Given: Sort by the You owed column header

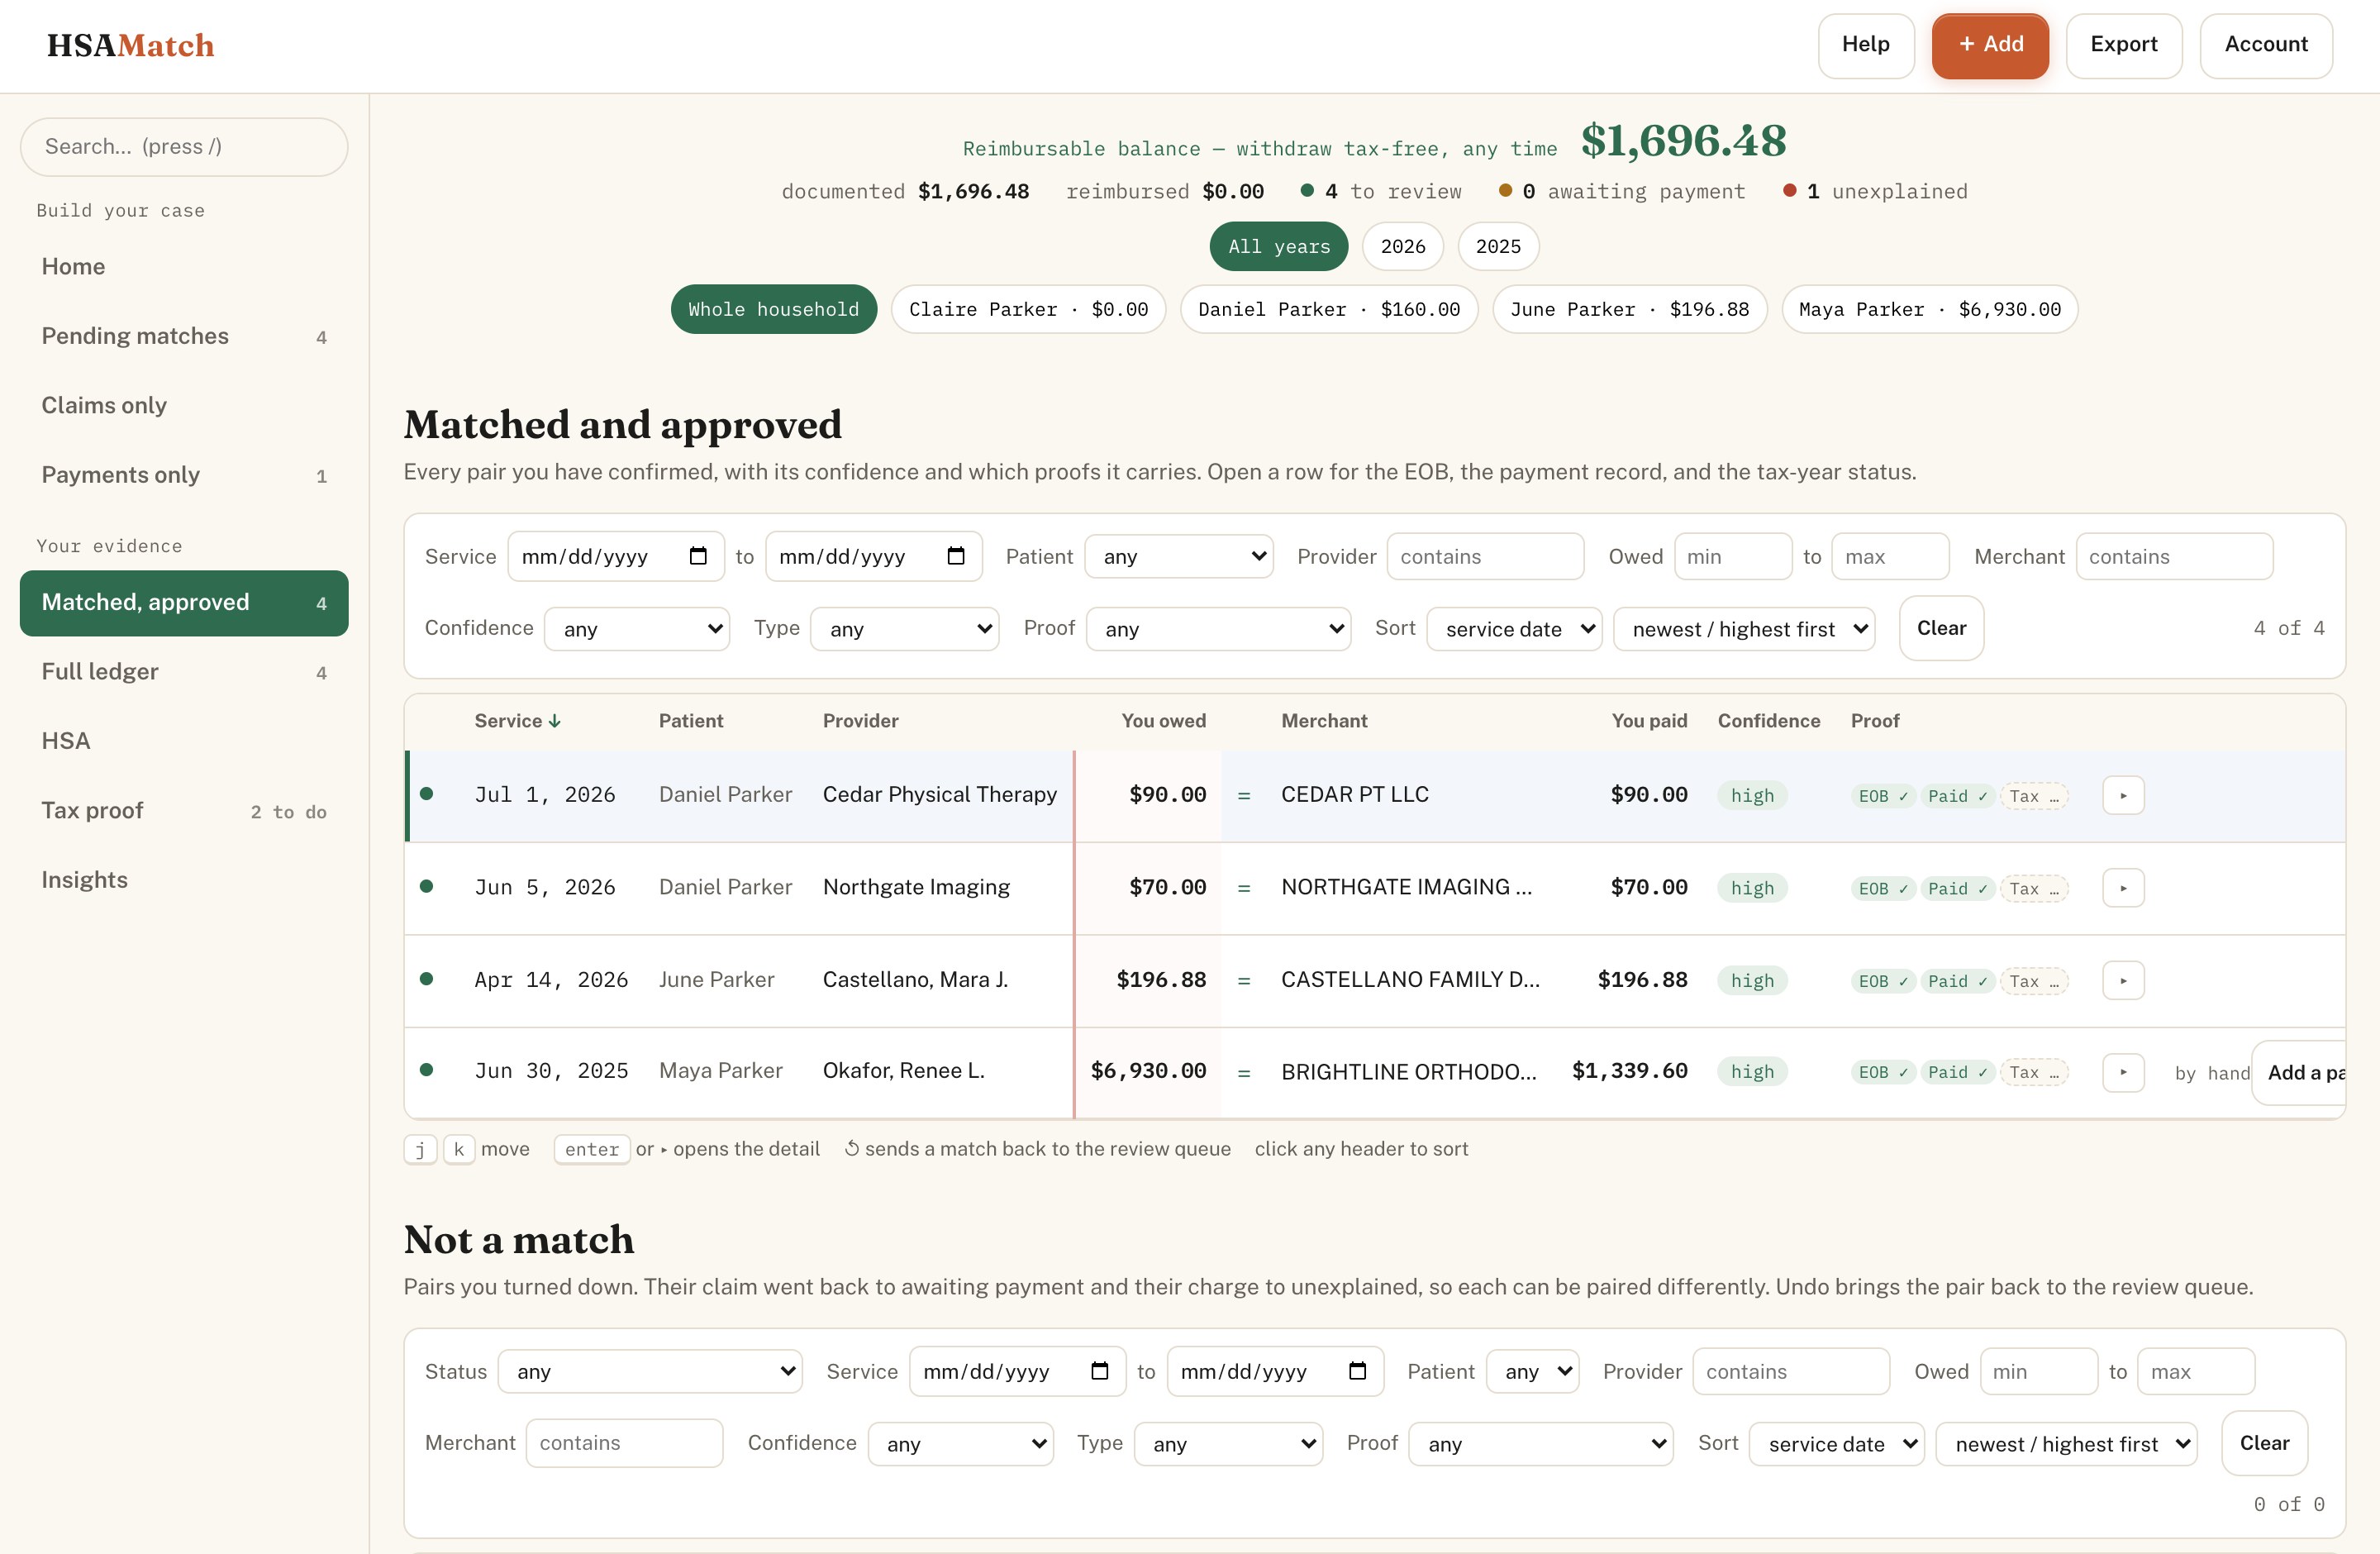Looking at the screenshot, I should tap(1163, 721).
